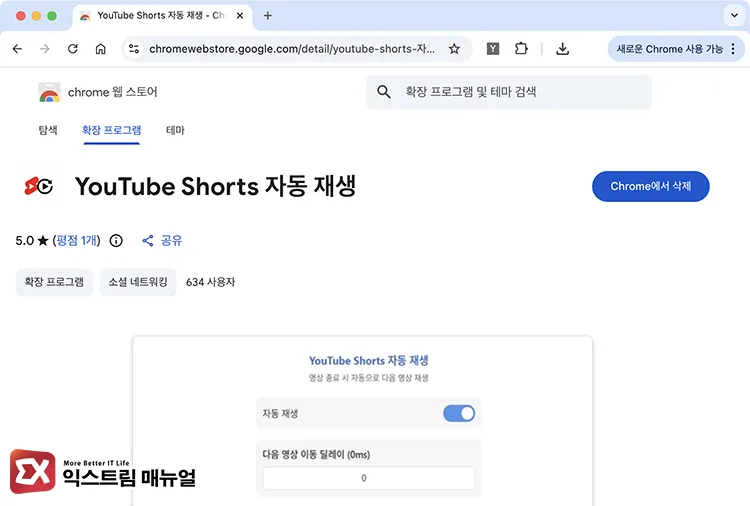The width and height of the screenshot is (750, 506).
Task: Open site information icon in address bar
Action: pos(134,49)
